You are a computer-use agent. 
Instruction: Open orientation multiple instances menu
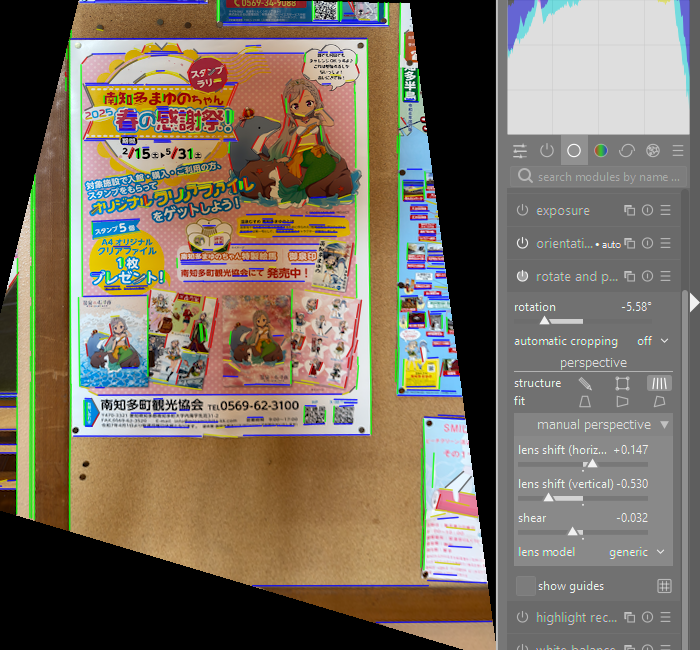click(x=629, y=243)
